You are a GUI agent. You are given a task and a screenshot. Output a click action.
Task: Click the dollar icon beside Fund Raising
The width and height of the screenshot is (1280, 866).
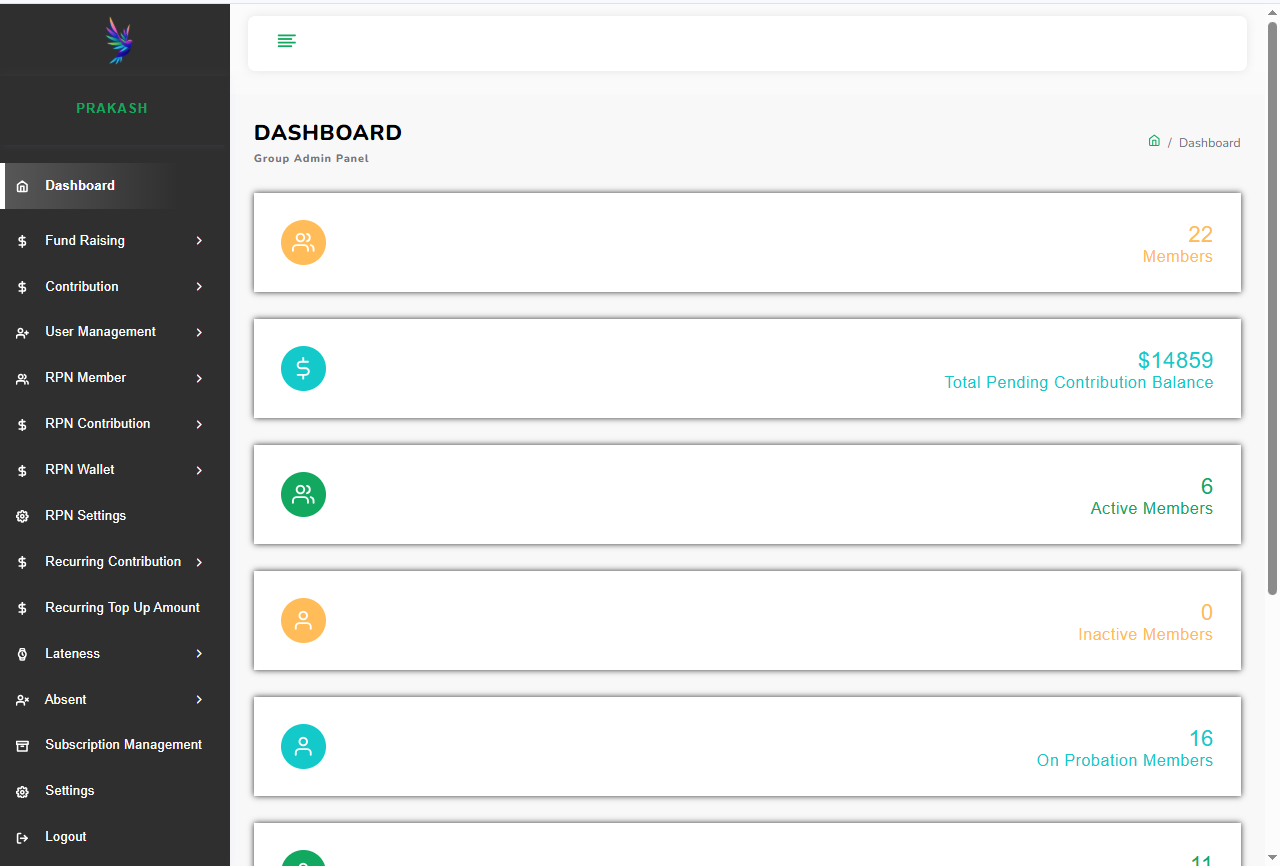[22, 241]
